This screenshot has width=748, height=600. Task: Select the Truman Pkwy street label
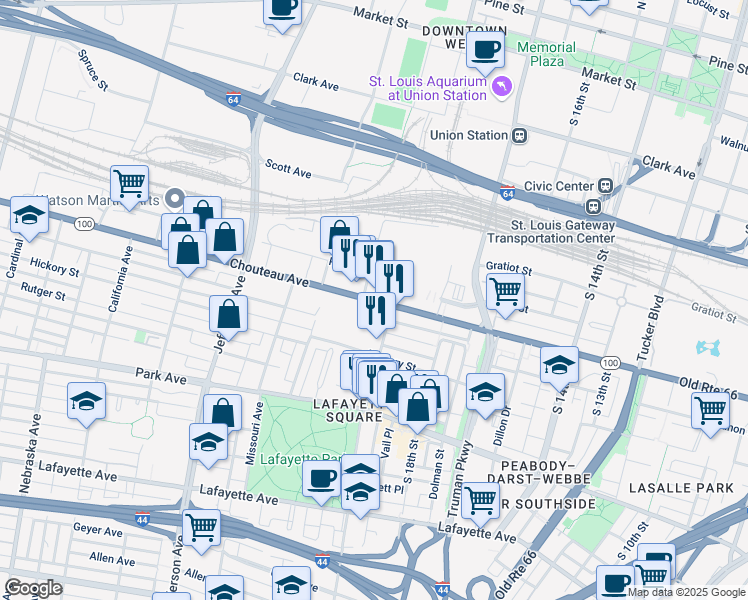(x=460, y=480)
